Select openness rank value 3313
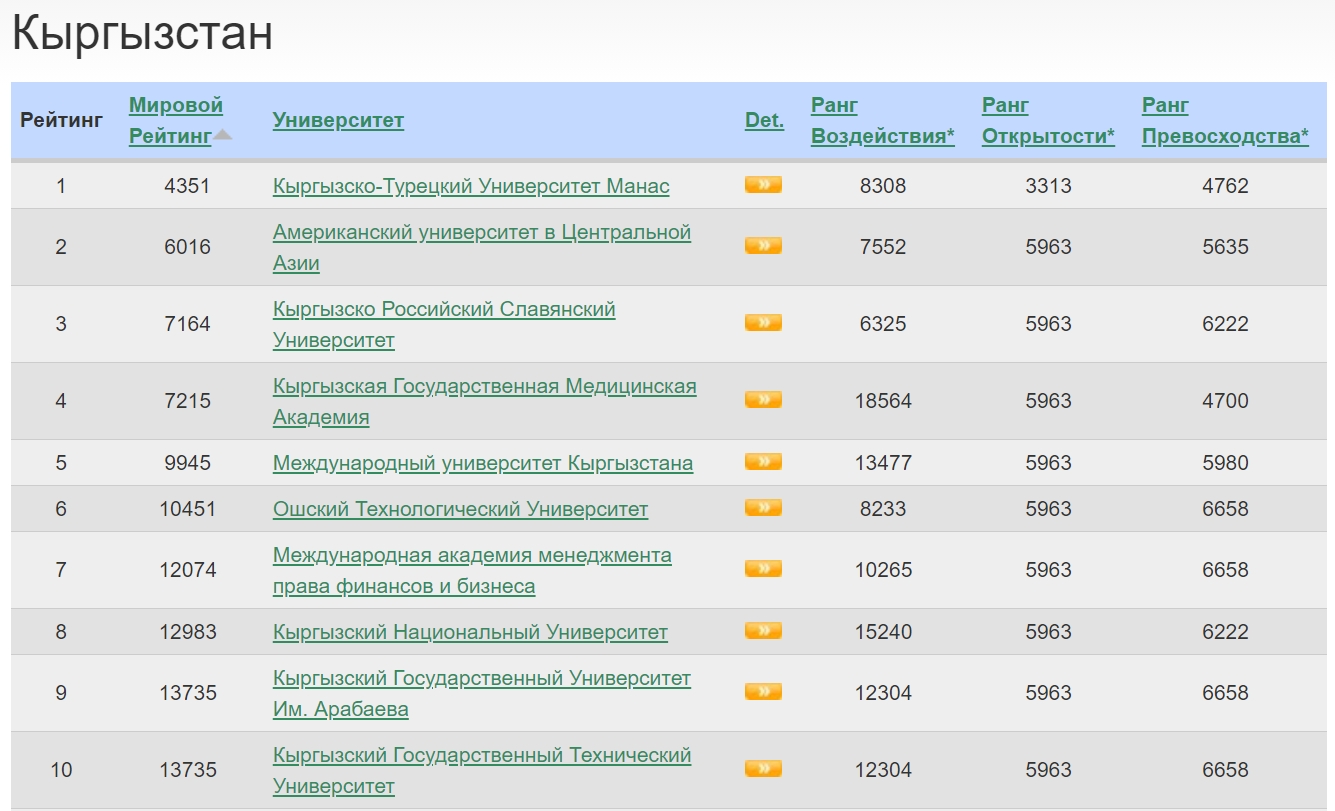This screenshot has height=811, width=1335. coord(1048,186)
